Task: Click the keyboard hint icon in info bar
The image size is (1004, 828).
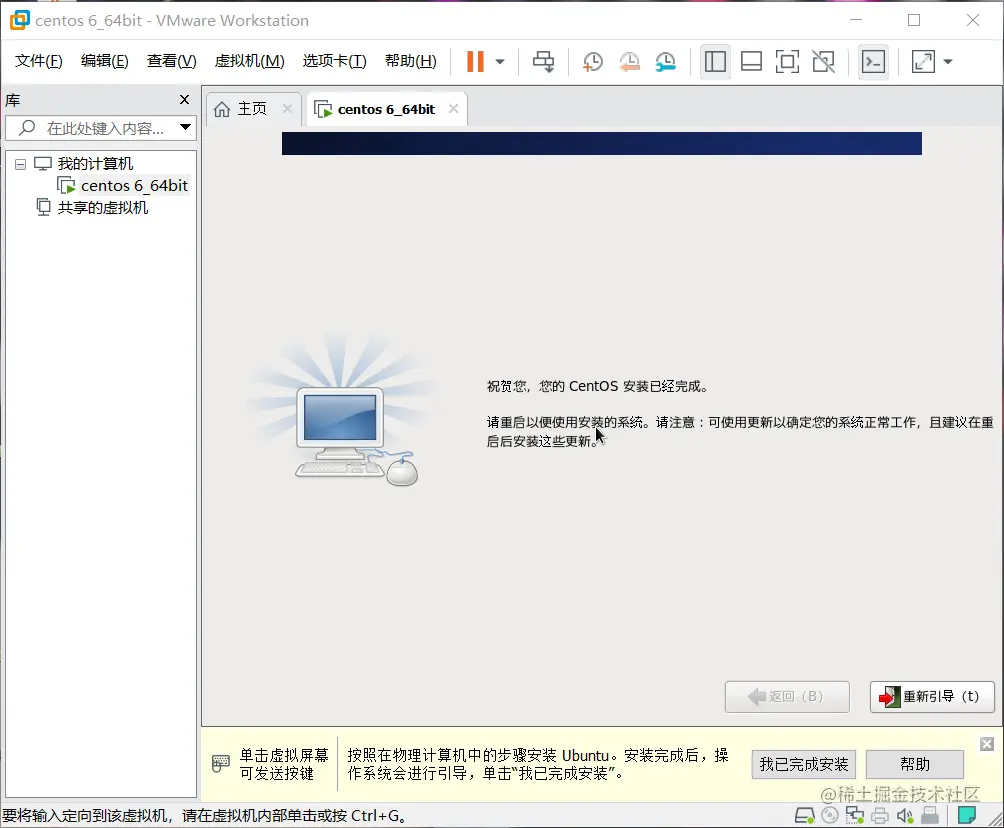Action: [x=221, y=763]
